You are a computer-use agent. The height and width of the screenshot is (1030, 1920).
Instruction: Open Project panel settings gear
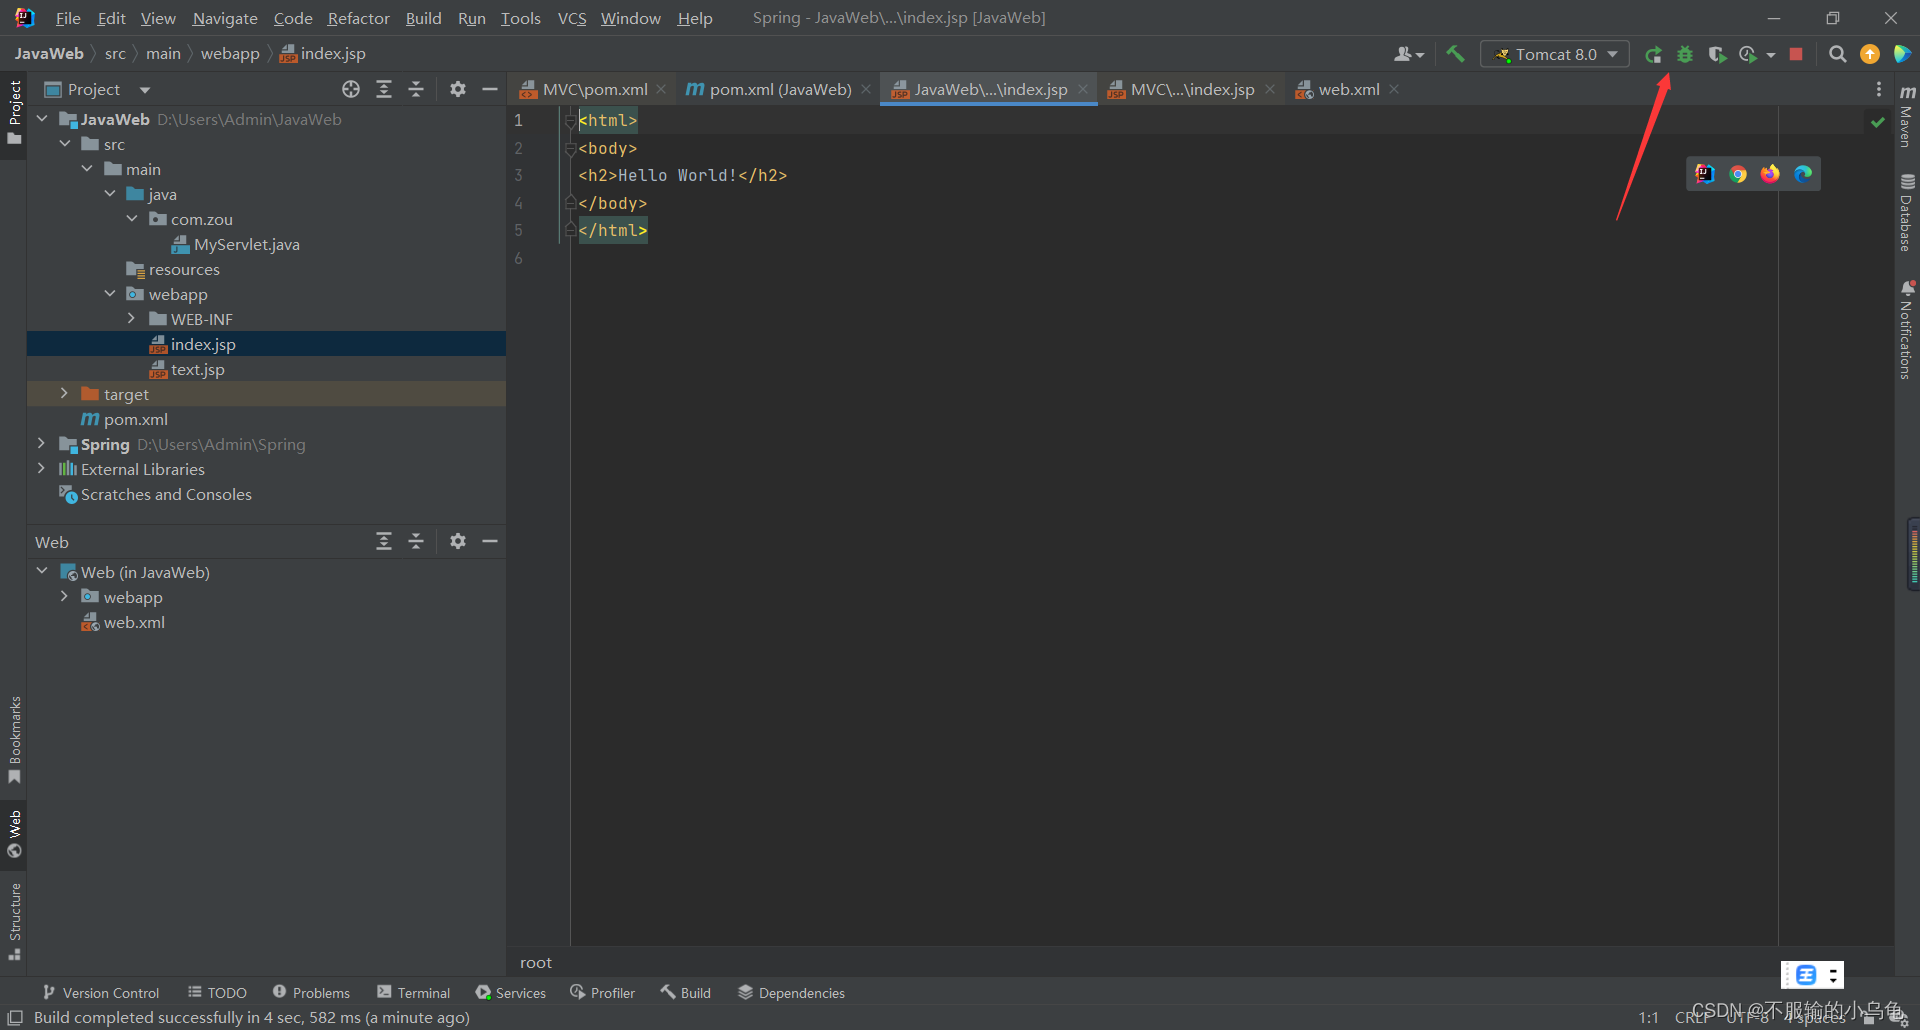pos(458,89)
